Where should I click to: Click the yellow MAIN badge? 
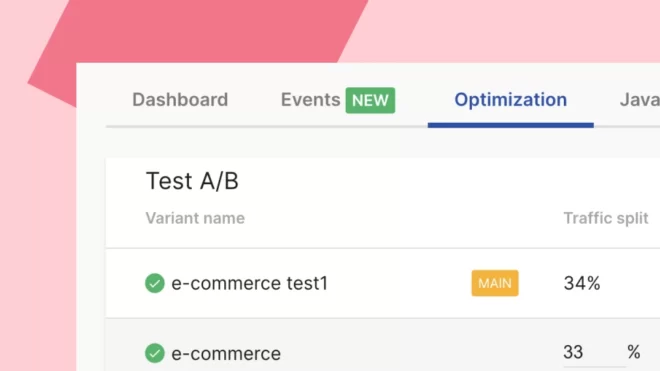point(495,283)
